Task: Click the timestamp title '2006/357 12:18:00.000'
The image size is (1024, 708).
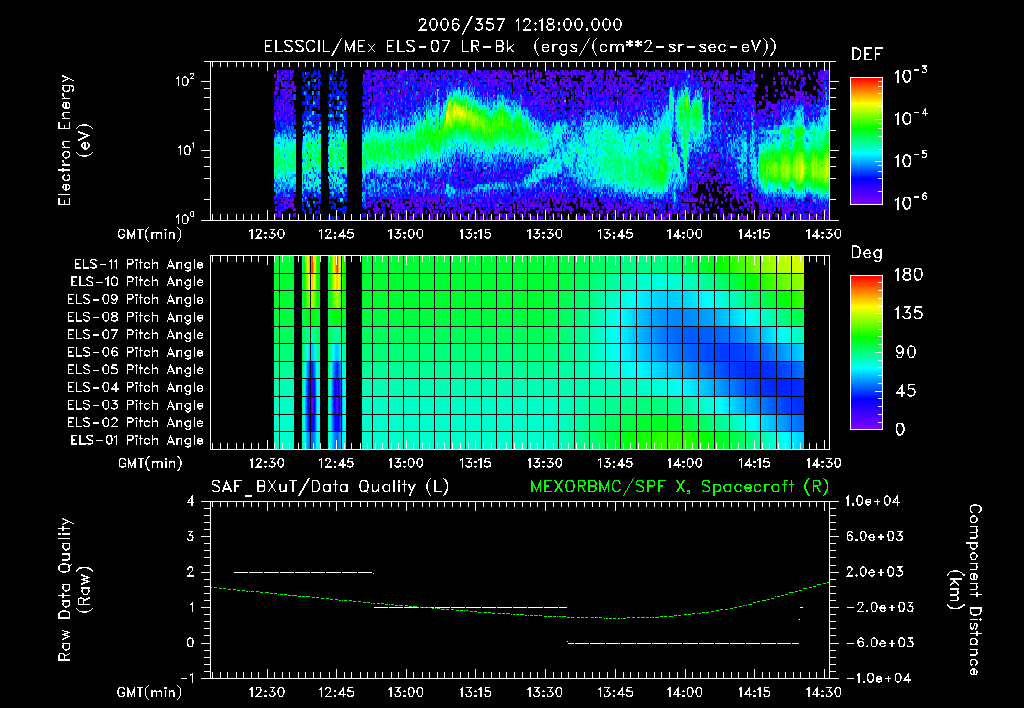Action: 520,25
